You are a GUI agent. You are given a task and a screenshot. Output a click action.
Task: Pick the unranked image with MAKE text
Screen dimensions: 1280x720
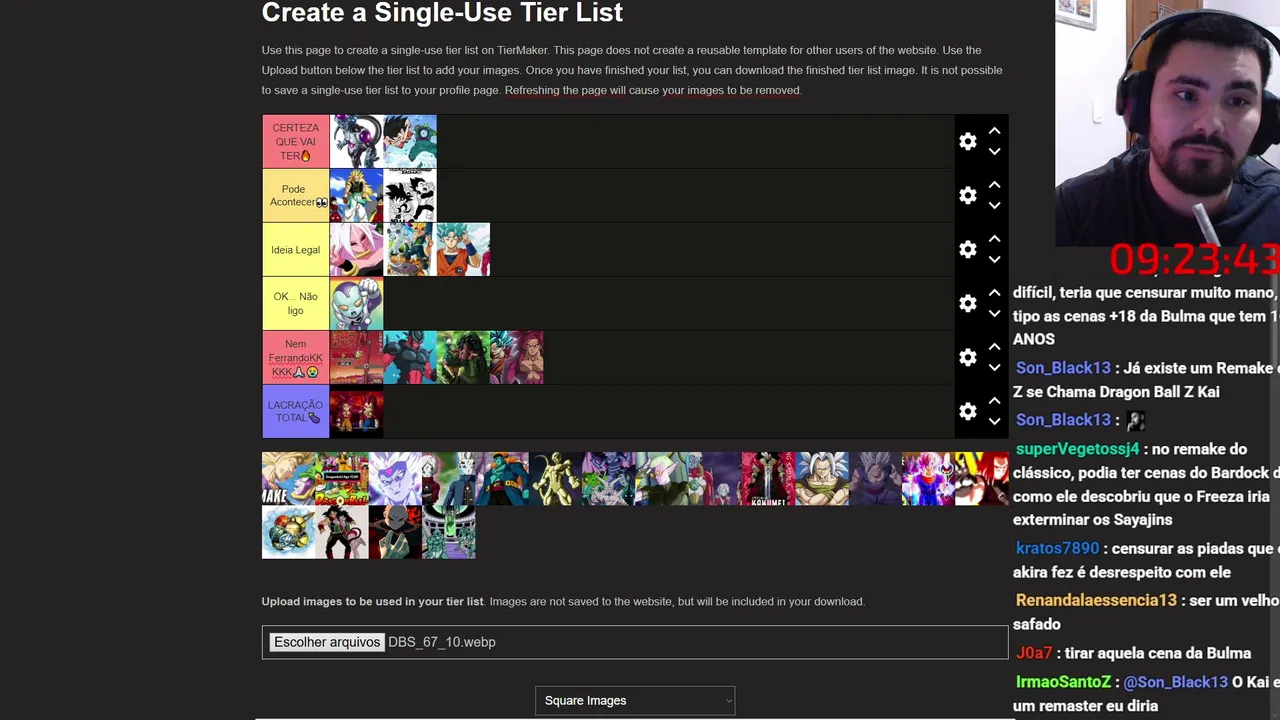tap(288, 479)
